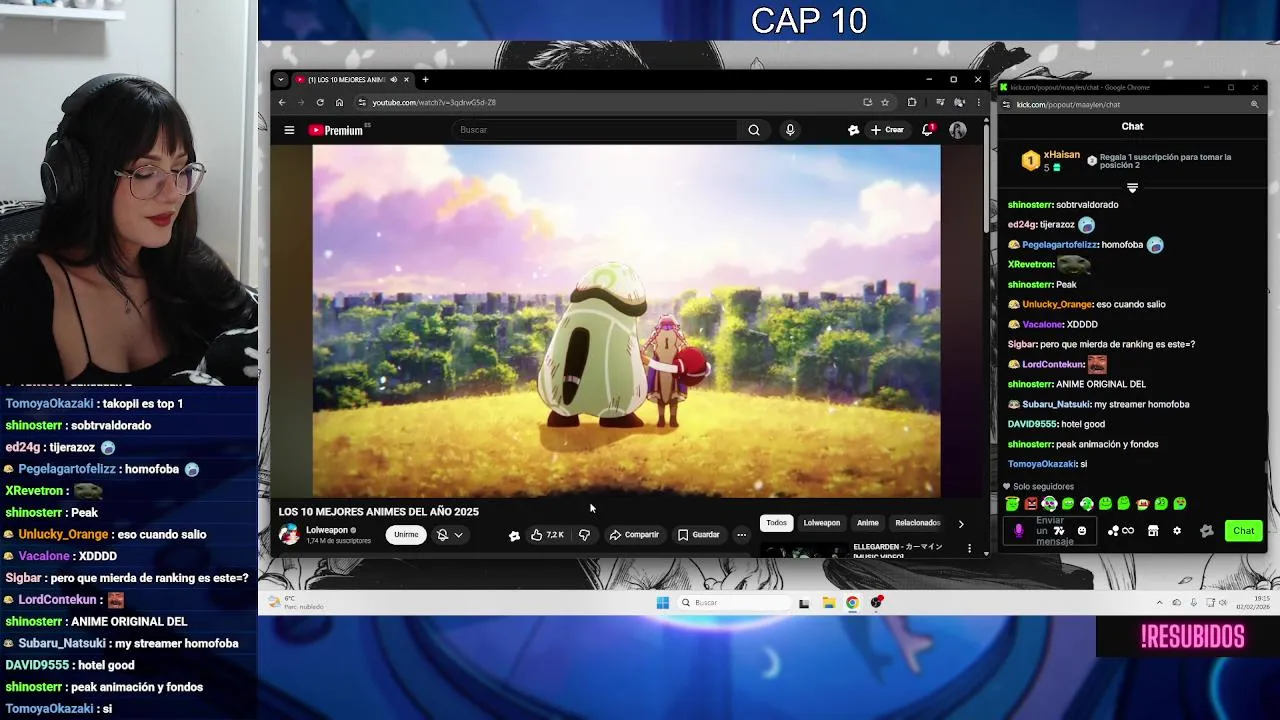Go to the YouTube Premium home logo
Image resolution: width=1280 pixels, height=720 pixels.
(336, 130)
